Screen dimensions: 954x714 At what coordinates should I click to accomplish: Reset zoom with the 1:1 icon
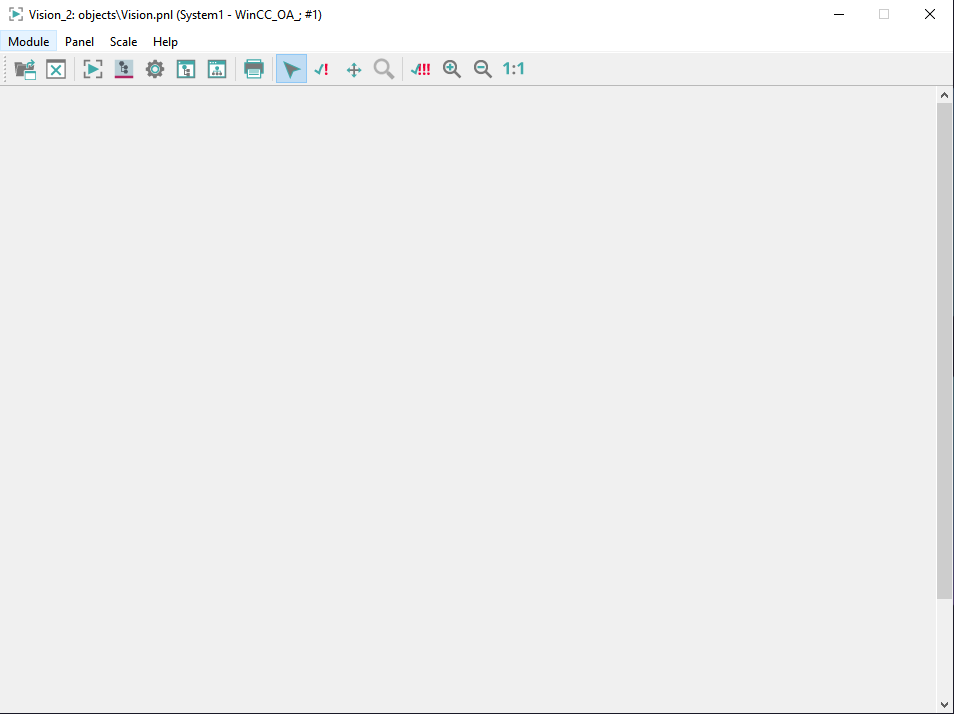point(514,69)
